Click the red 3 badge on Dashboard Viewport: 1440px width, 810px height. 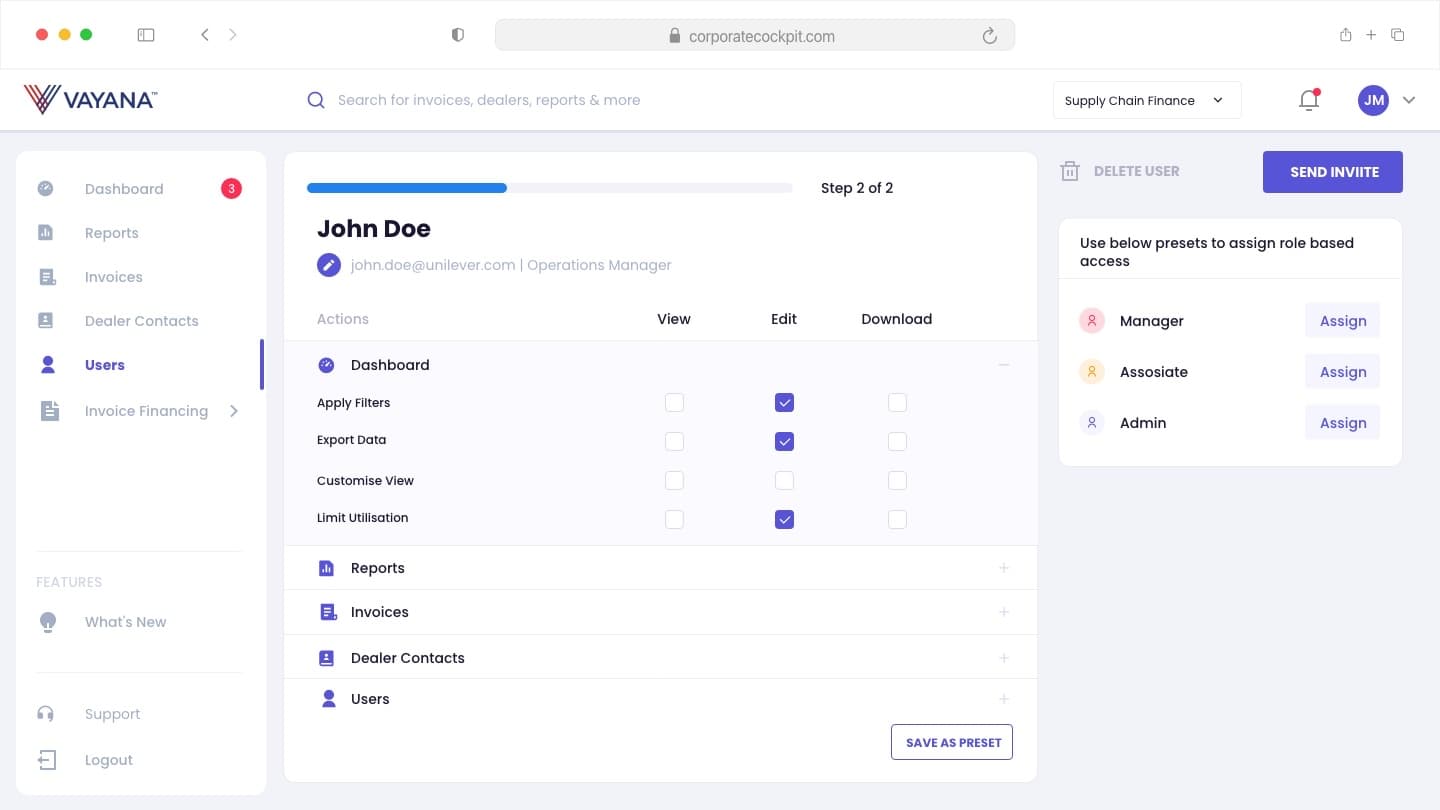click(x=231, y=188)
